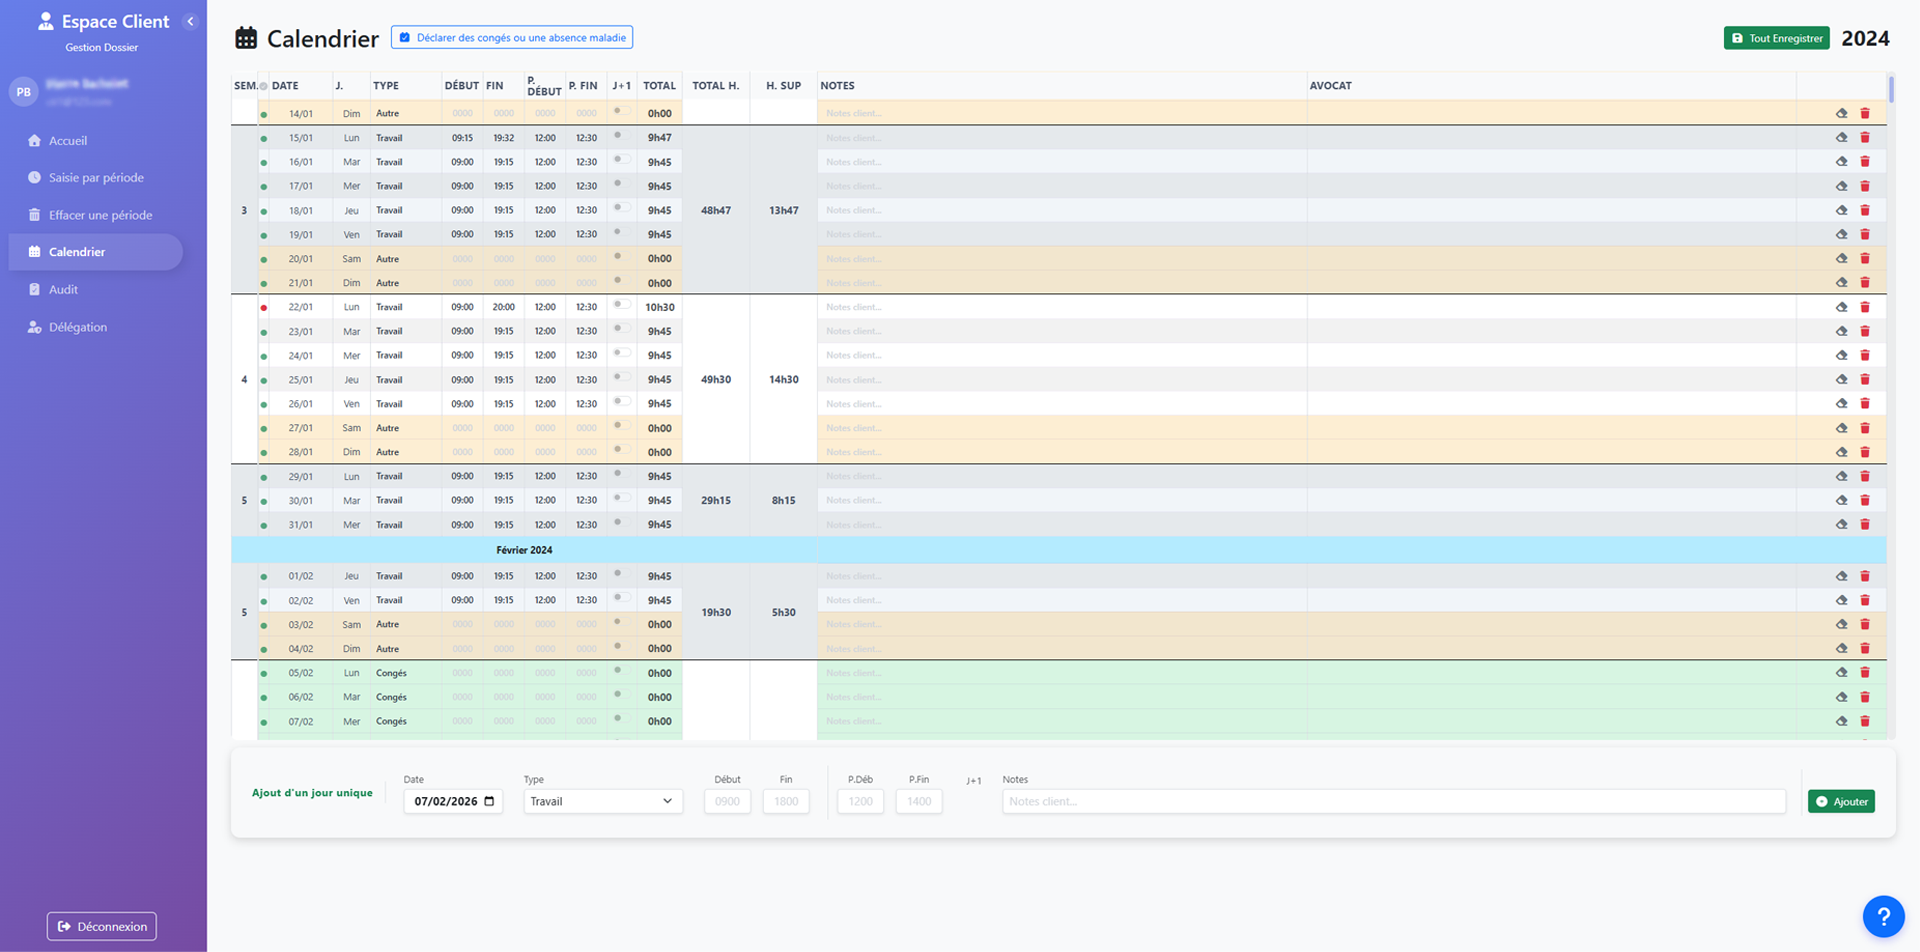Open the blue help question mark button
1920x952 pixels.
(1883, 916)
